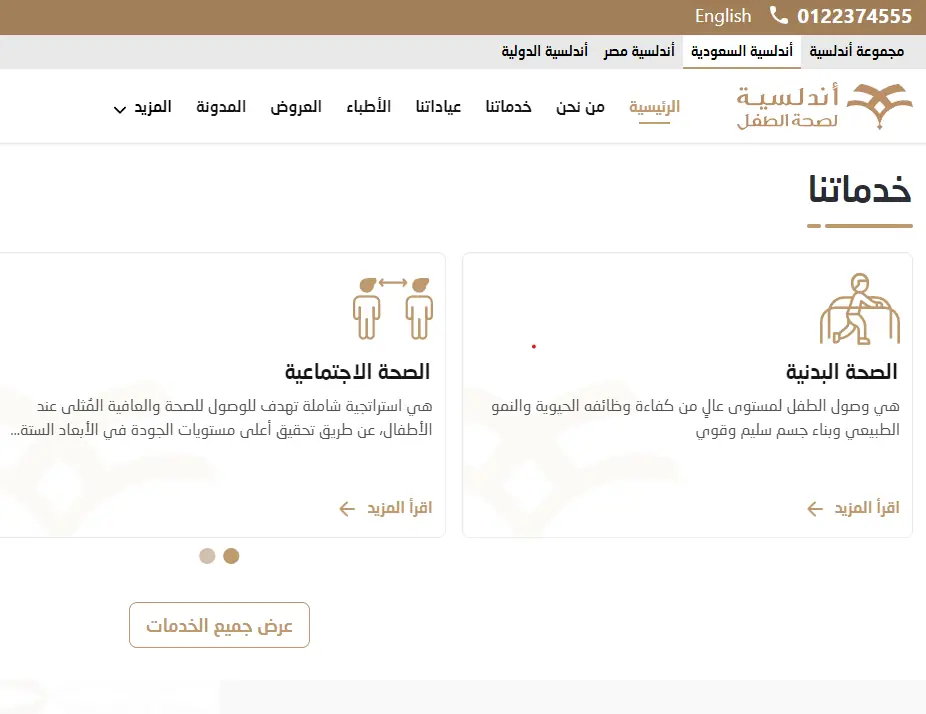This screenshot has height=714, width=926.
Task: Switch to أندلسية مصر tab
Action: pyautogui.click(x=638, y=51)
